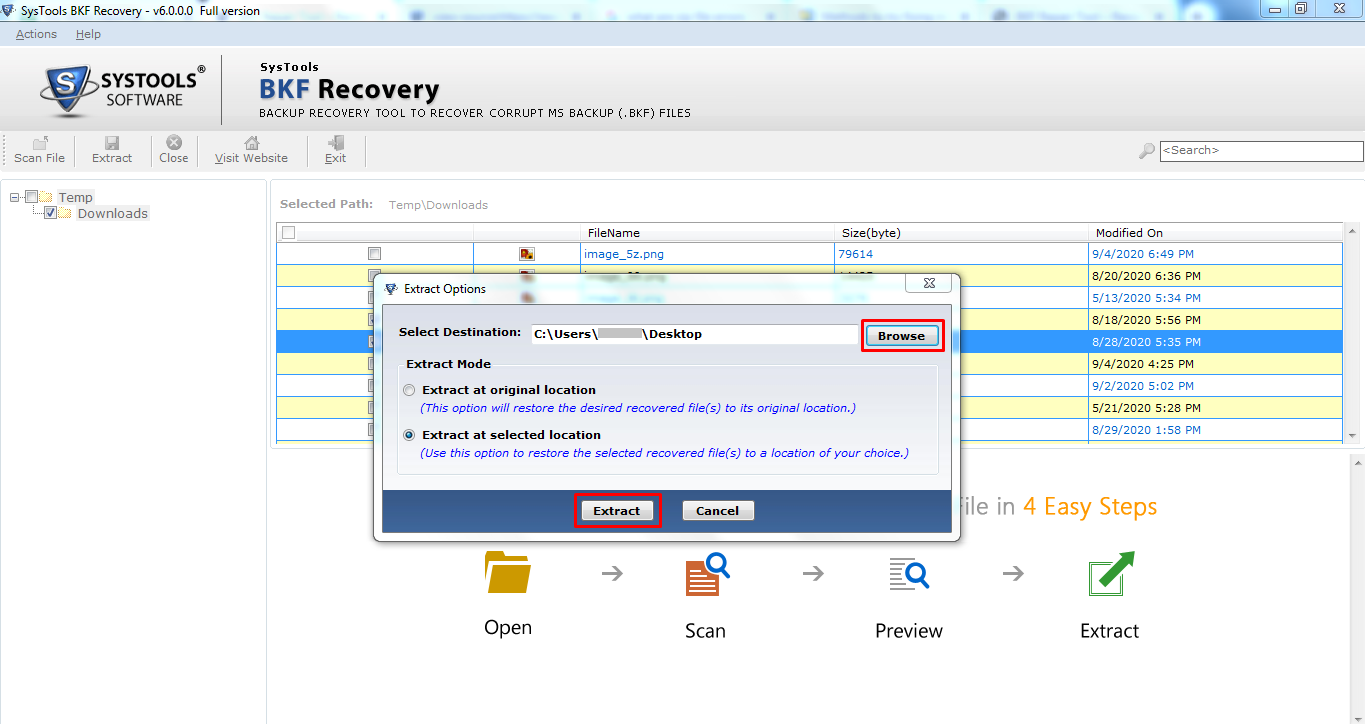Select the Temp tree item
Screen dimensions: 1365x724
(75, 197)
